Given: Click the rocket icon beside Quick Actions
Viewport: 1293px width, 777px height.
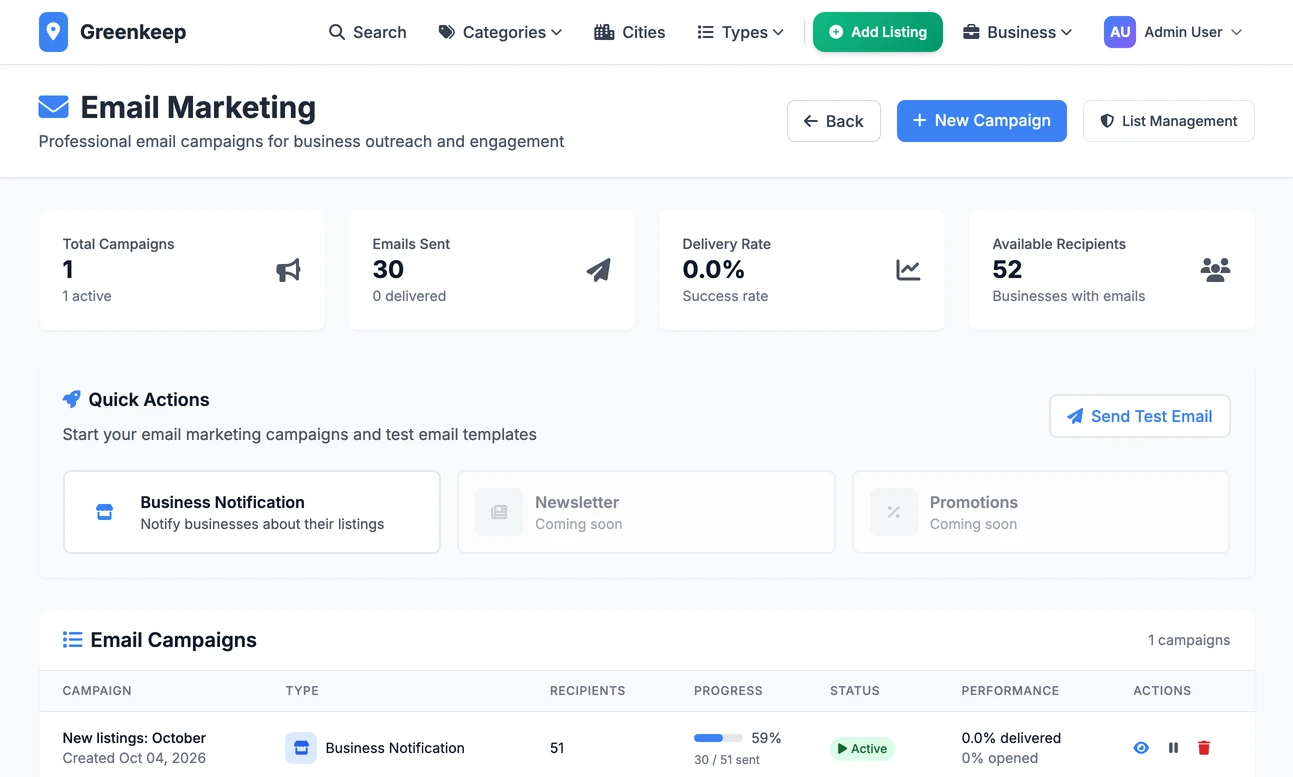Looking at the screenshot, I should coord(71,399).
